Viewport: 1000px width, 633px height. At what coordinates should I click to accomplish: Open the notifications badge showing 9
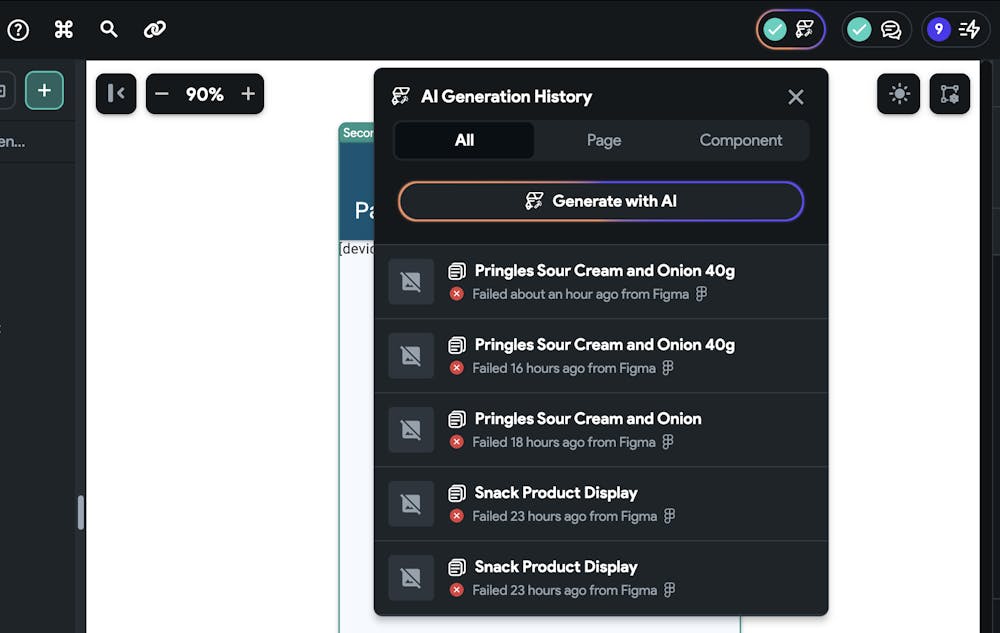pyautogui.click(x=955, y=29)
